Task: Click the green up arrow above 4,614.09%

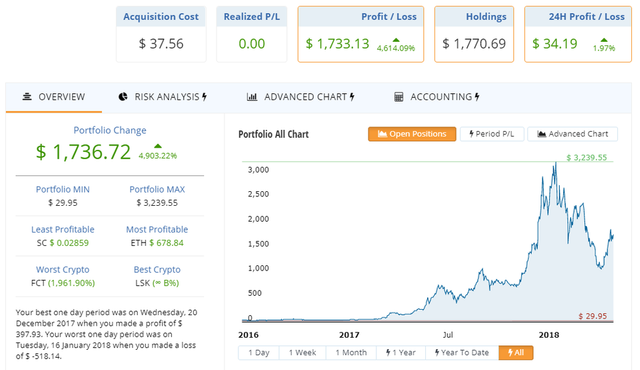Action: 396,40
